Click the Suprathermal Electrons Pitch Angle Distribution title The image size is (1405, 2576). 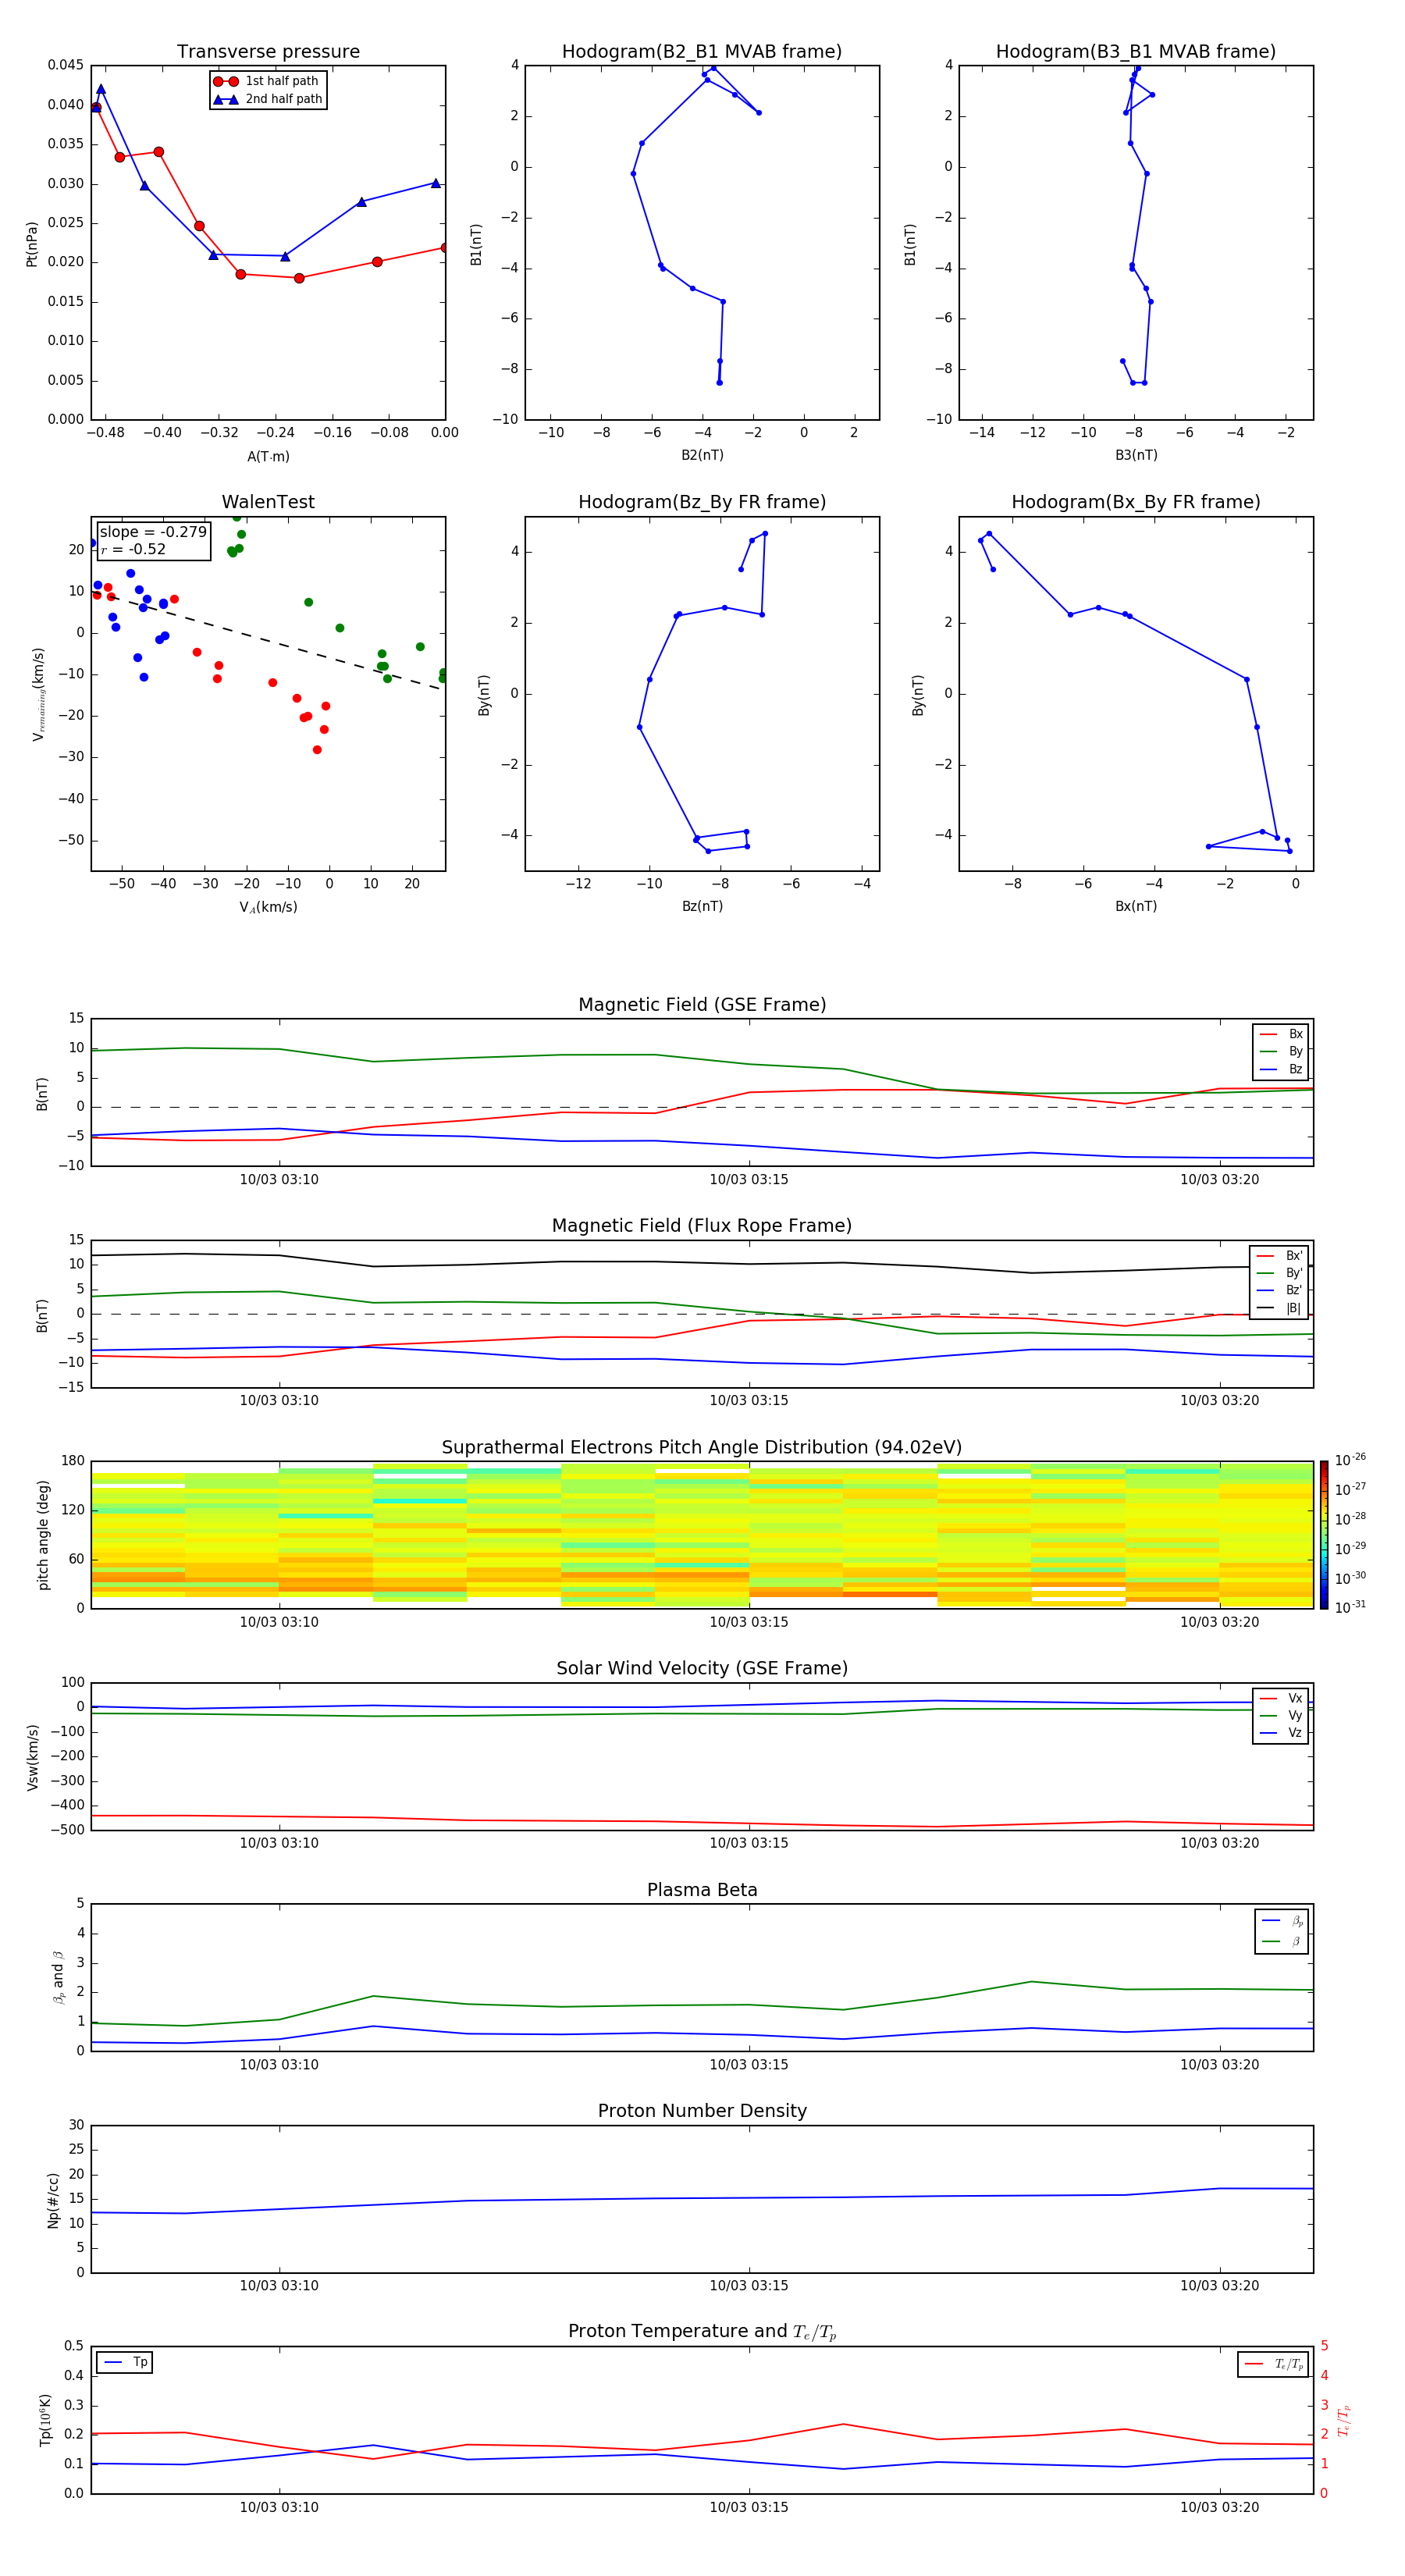click(x=702, y=1447)
